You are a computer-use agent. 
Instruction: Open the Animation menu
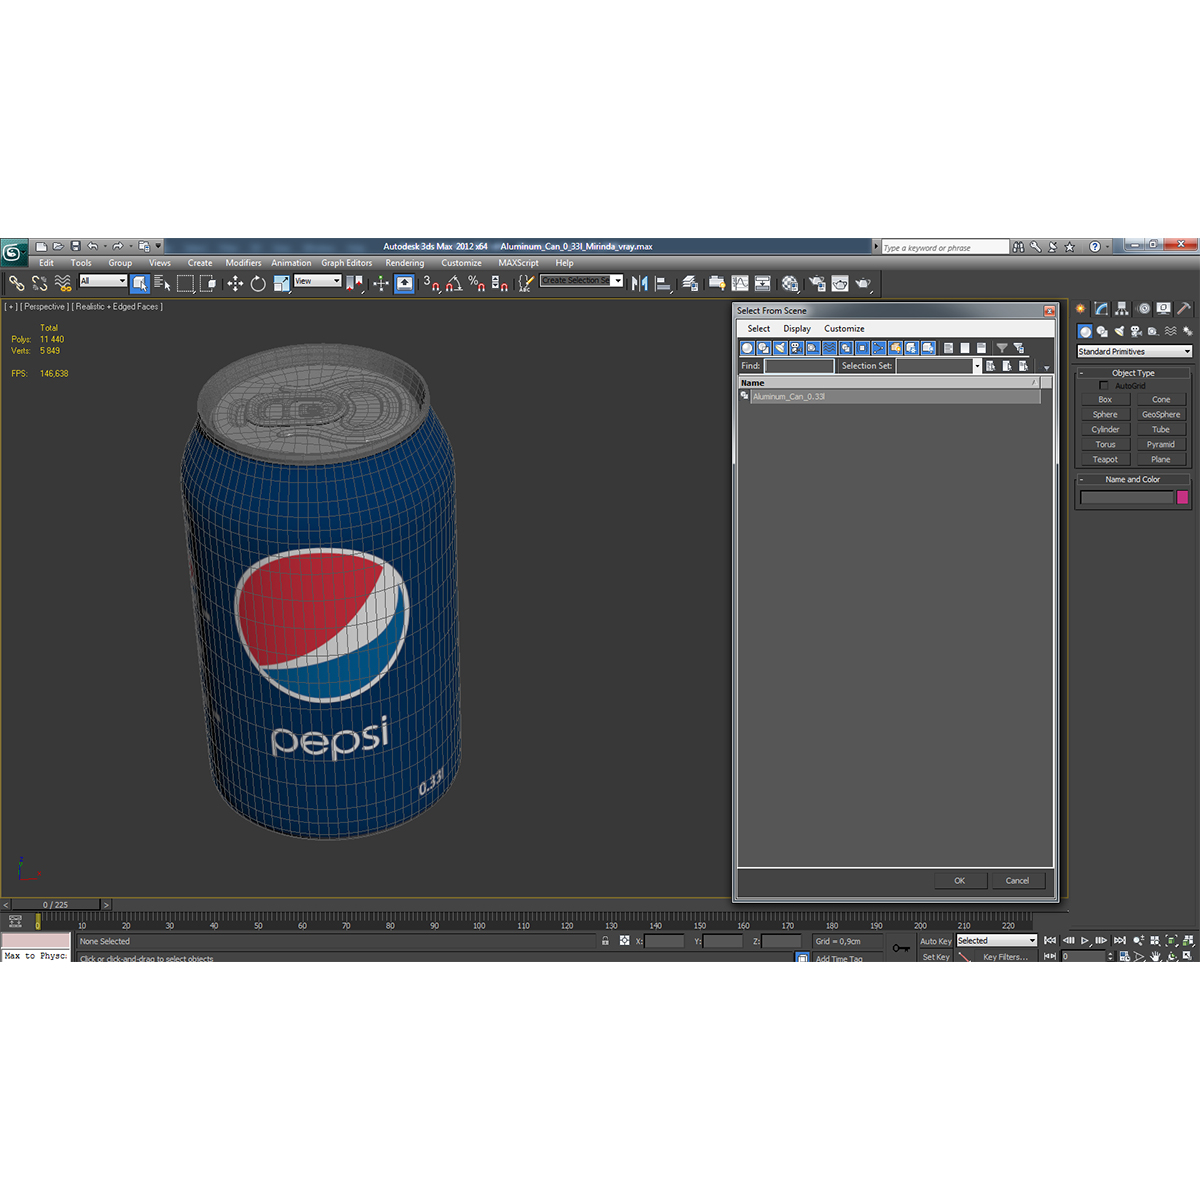pos(291,263)
